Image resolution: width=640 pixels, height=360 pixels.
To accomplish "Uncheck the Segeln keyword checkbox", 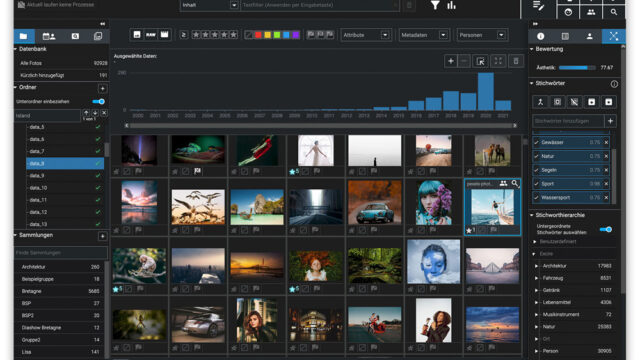I will 536,170.
